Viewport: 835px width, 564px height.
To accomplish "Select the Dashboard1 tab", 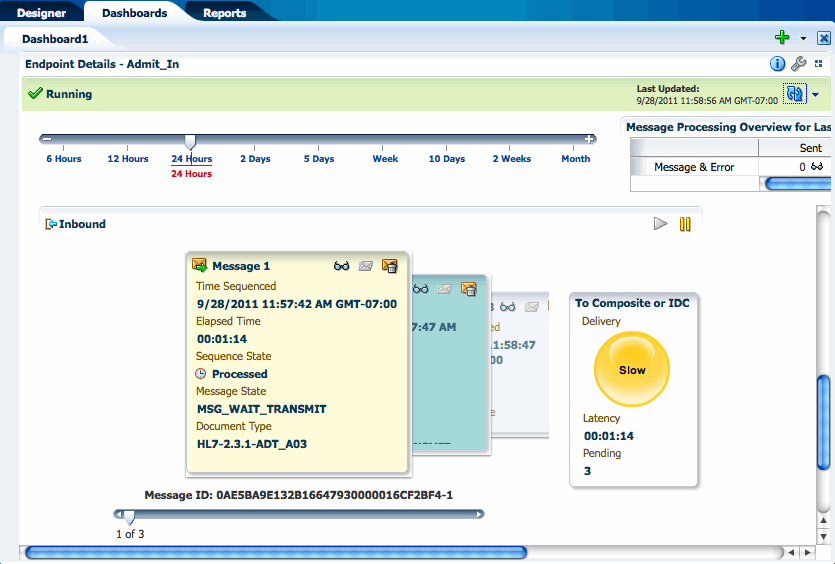I will coord(55,39).
